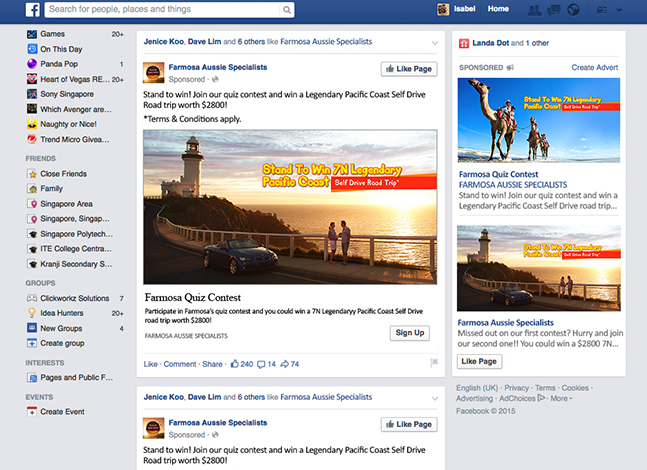
Task: Click the Sony Singapore app icon
Action: (x=32, y=94)
